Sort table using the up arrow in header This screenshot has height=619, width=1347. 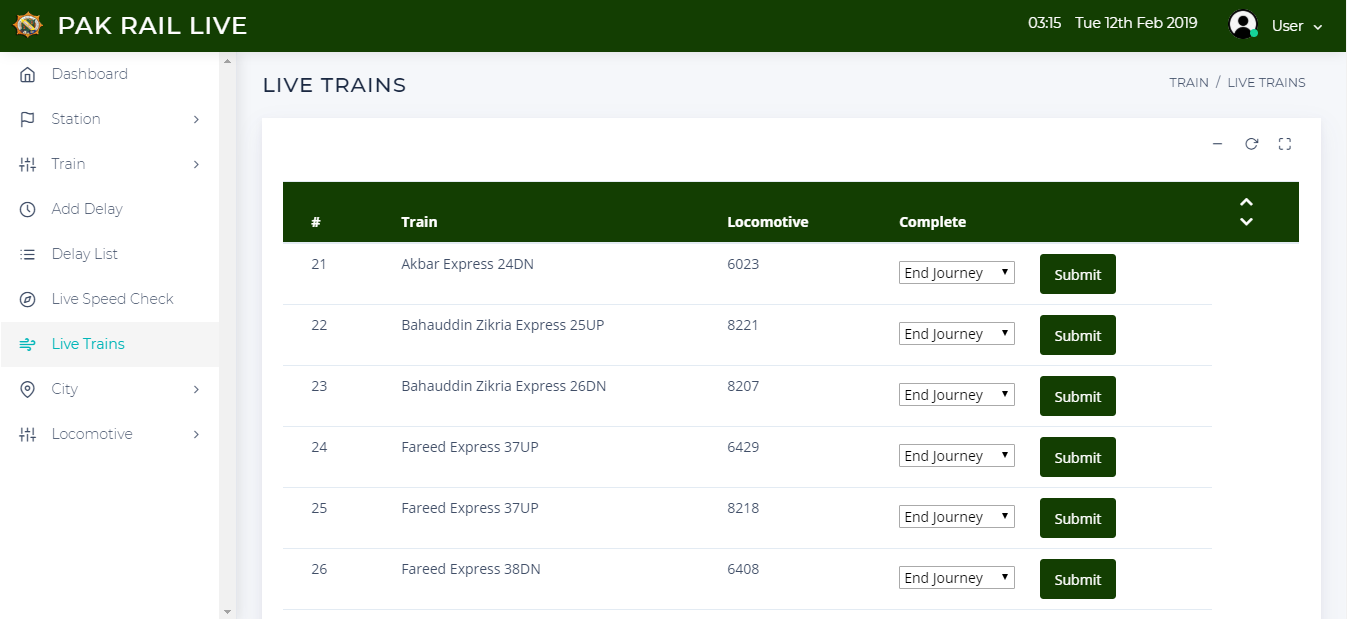(x=1246, y=202)
